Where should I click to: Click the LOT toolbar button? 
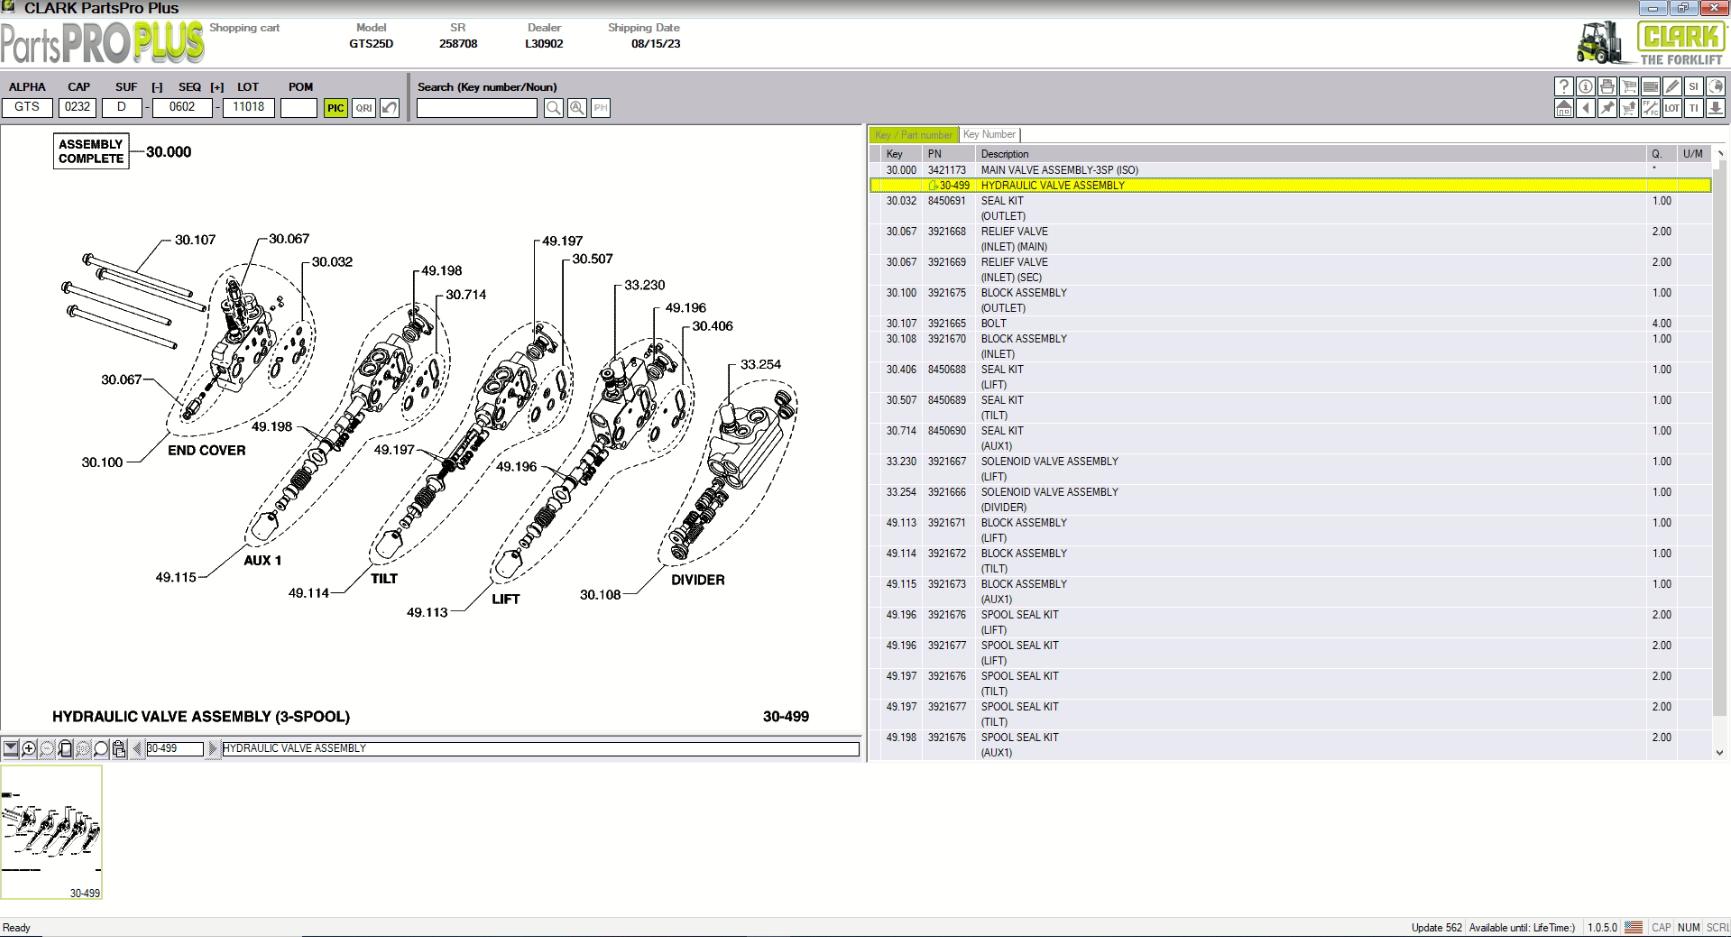pyautogui.click(x=1672, y=108)
